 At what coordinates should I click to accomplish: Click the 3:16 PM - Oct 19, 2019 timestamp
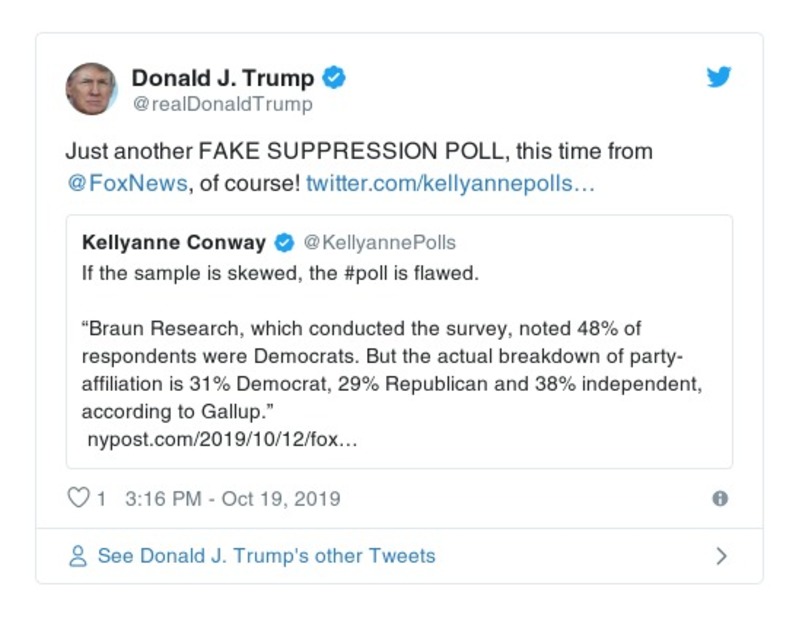tap(232, 499)
